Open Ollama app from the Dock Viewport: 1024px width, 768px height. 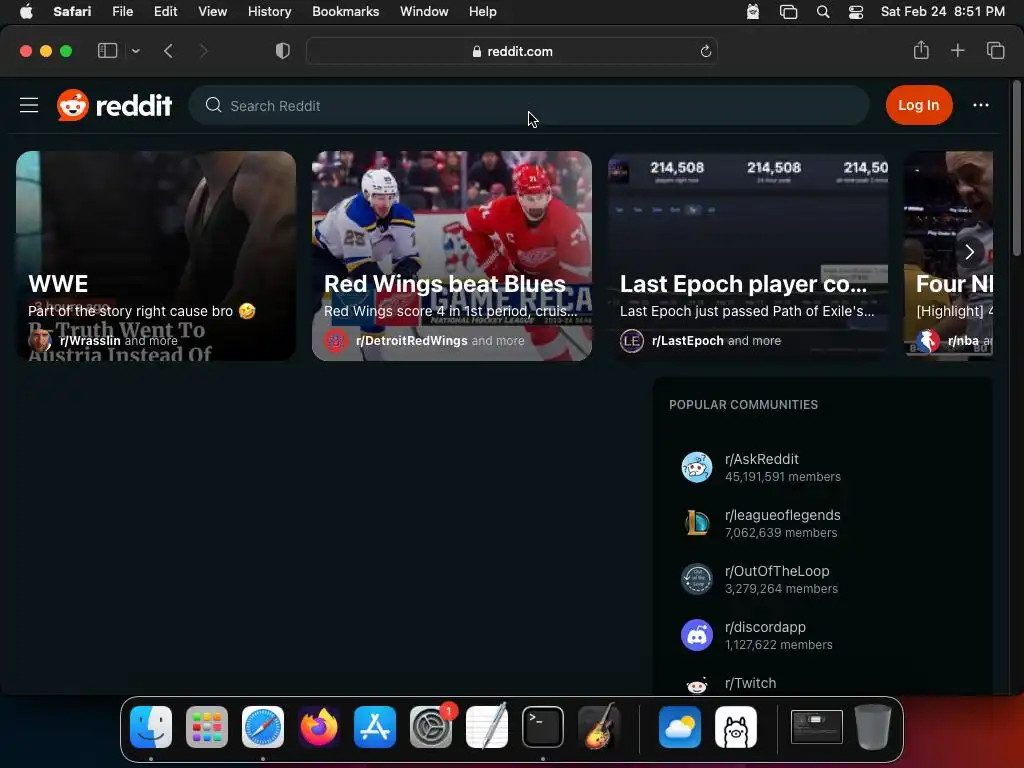coord(736,727)
